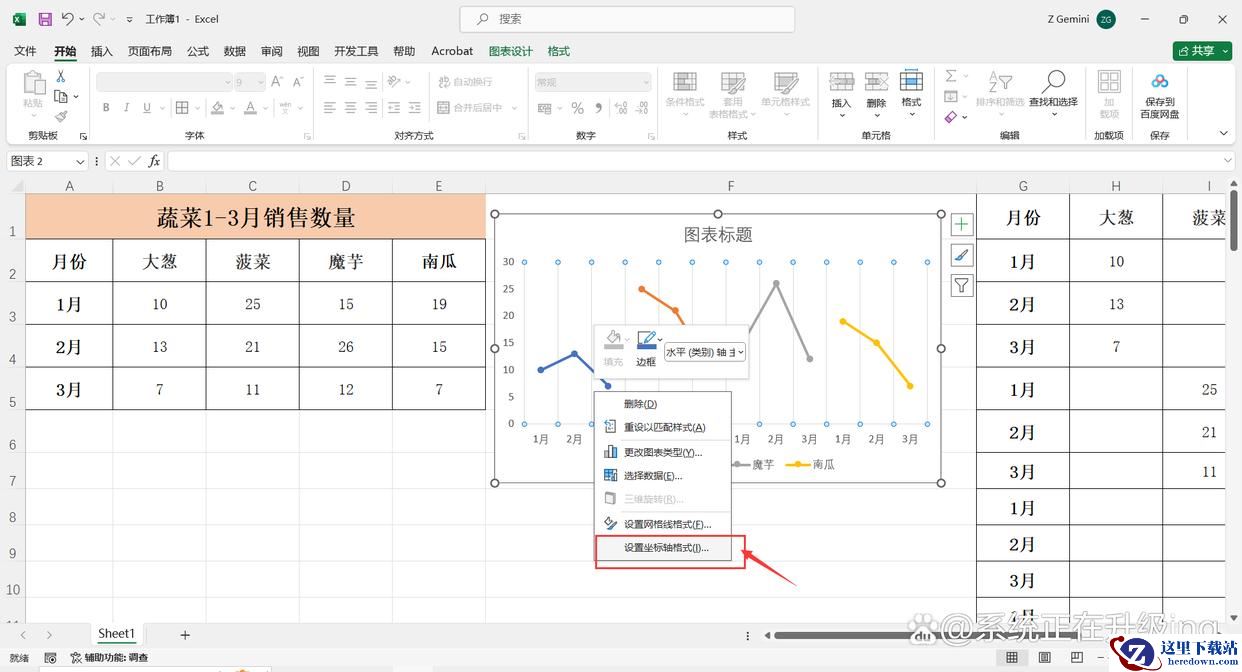Image resolution: width=1242 pixels, height=672 pixels.
Task: Click the Insert Function fx icon
Action: pos(154,161)
